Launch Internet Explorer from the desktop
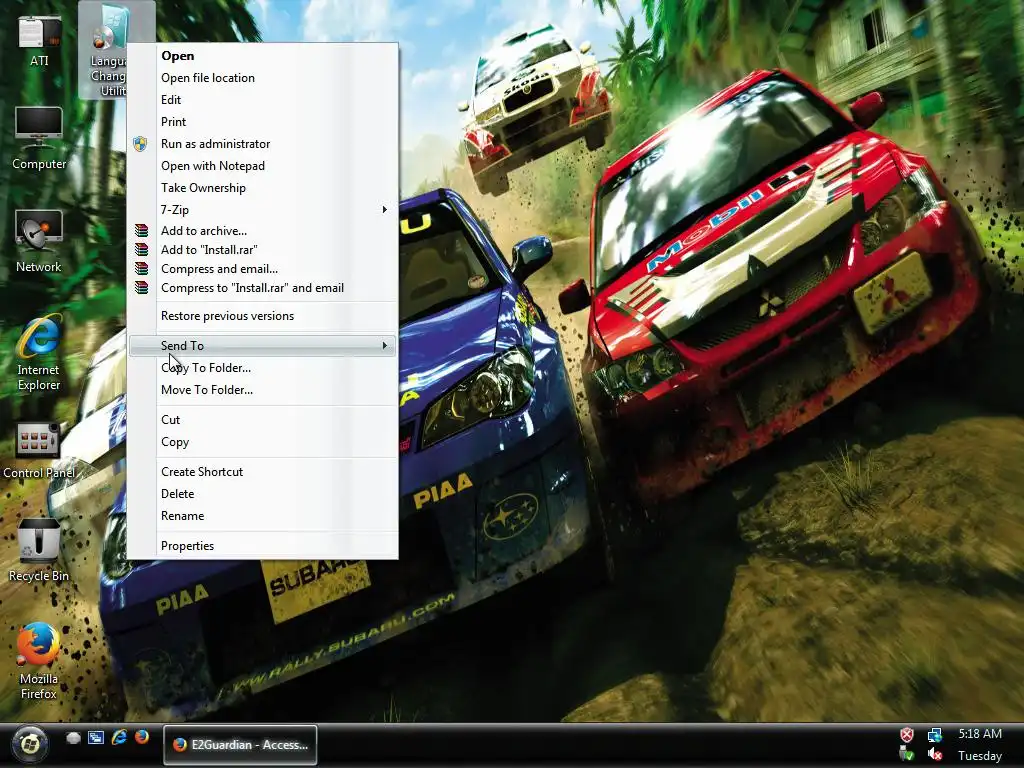 point(39,353)
